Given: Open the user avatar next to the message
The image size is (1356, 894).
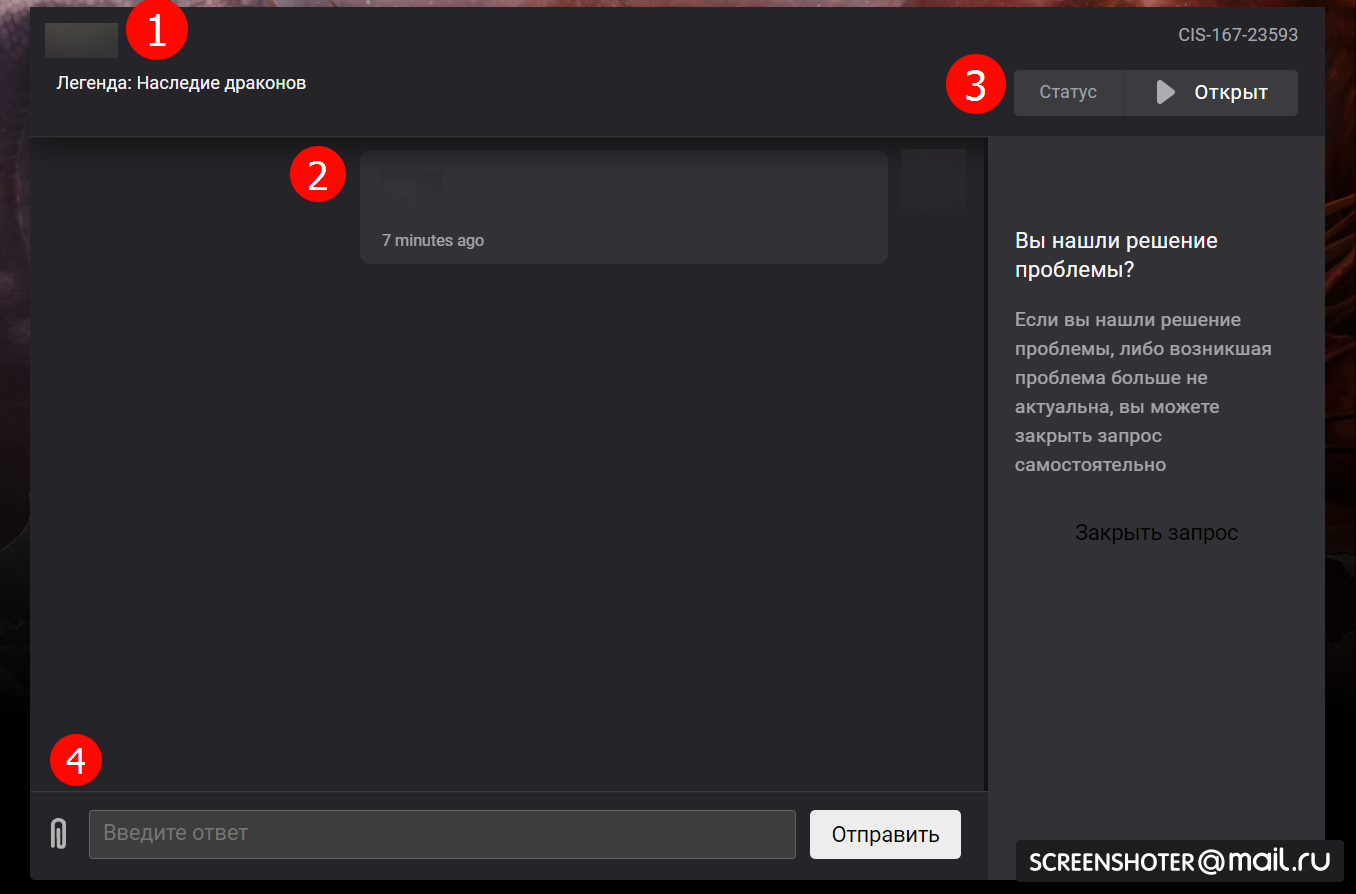Looking at the screenshot, I should [933, 181].
